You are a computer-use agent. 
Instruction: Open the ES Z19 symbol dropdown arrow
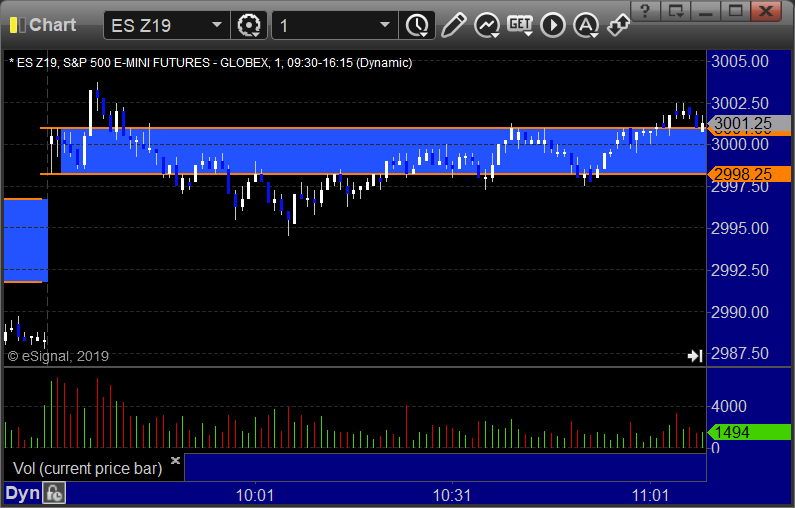217,25
